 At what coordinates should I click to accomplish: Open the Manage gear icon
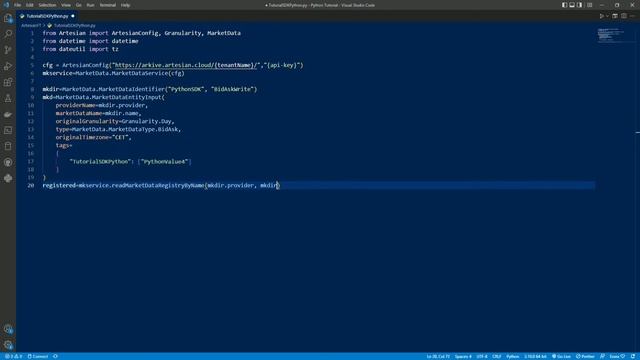click(x=8, y=345)
